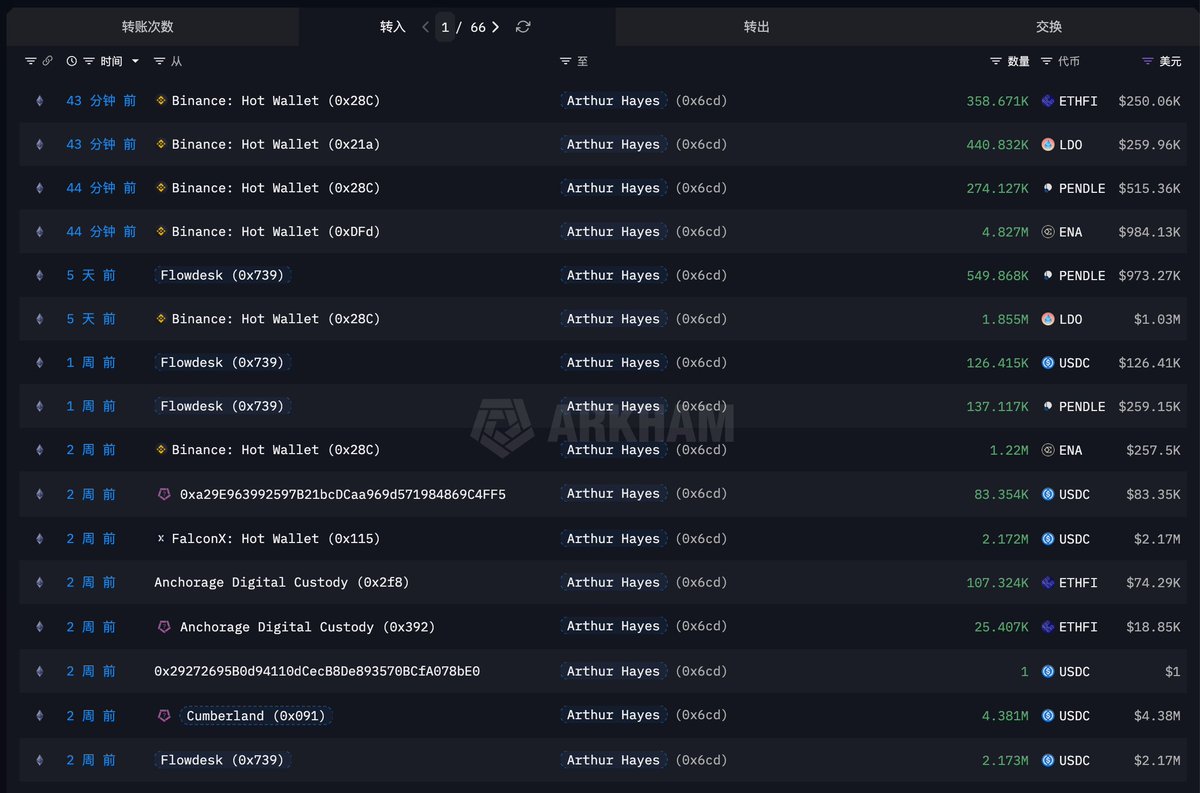Open the Cumberland (0x091) entity link
This screenshot has width=1200, height=793.
coord(255,716)
